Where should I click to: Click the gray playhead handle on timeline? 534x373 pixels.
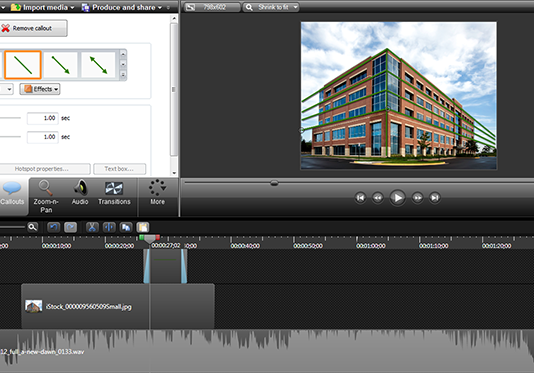pos(150,239)
